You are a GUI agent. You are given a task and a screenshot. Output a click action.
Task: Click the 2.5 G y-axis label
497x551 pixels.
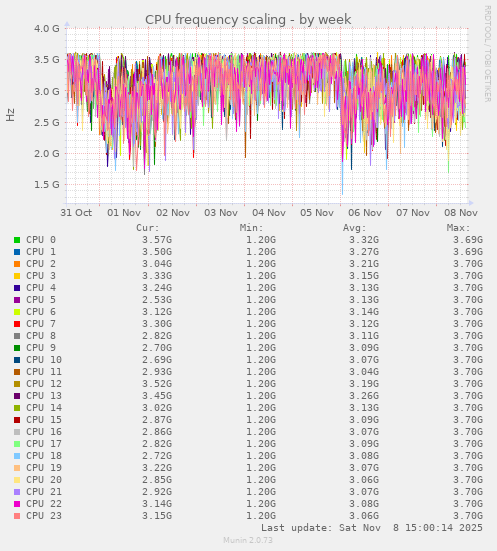(47, 123)
